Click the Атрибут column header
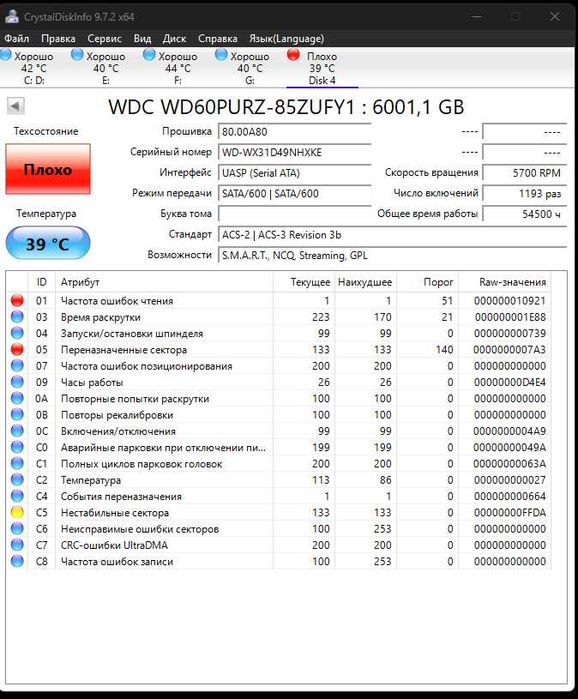This screenshot has height=699, width=578. click(x=164, y=282)
